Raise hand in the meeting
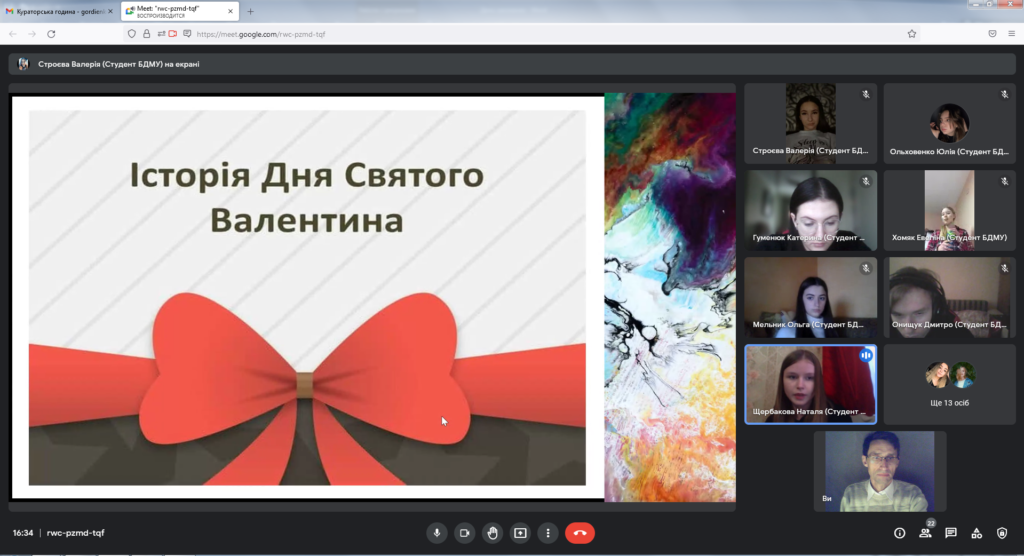The image size is (1024, 556). pyautogui.click(x=492, y=533)
